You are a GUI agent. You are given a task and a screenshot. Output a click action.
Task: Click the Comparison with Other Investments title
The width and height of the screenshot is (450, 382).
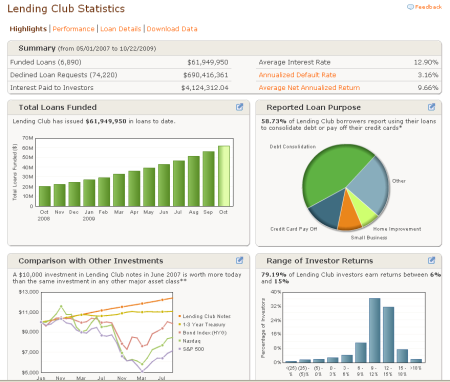pos(91,261)
